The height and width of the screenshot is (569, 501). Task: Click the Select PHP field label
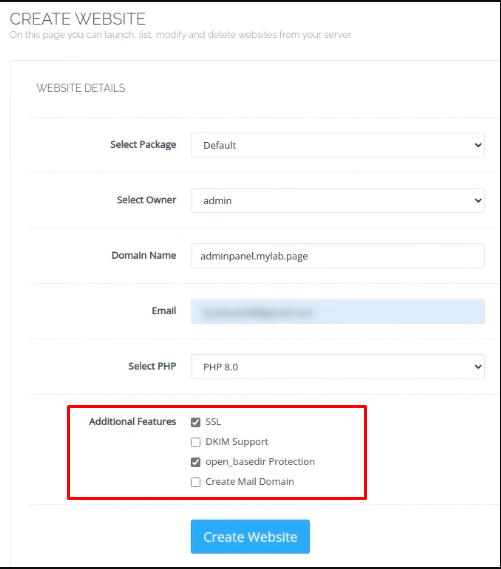[x=152, y=366]
